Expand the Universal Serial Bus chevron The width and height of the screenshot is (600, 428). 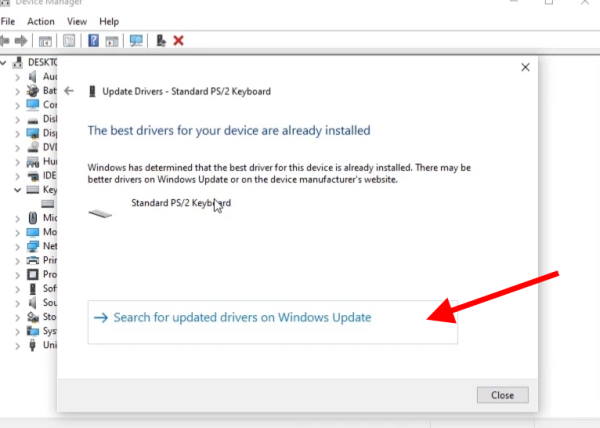pos(18,345)
